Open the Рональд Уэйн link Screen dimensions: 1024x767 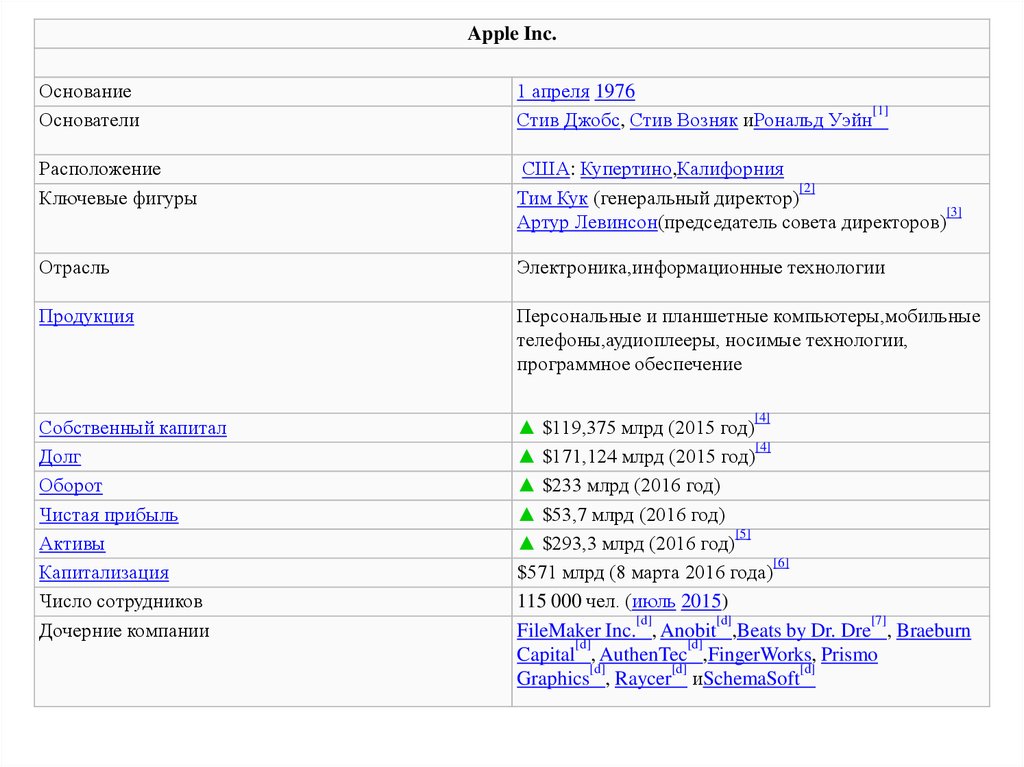[812, 121]
